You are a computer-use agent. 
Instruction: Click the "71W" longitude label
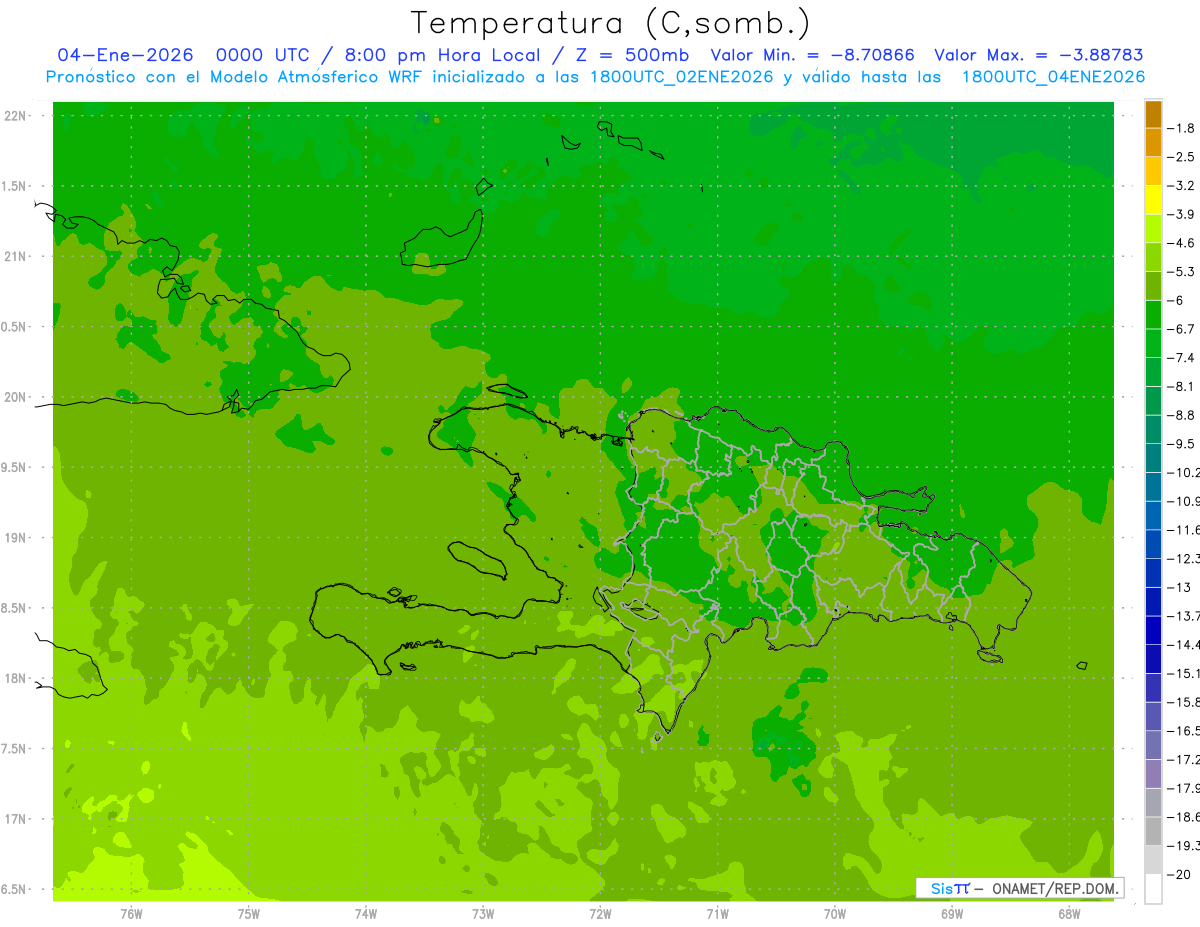point(717,913)
